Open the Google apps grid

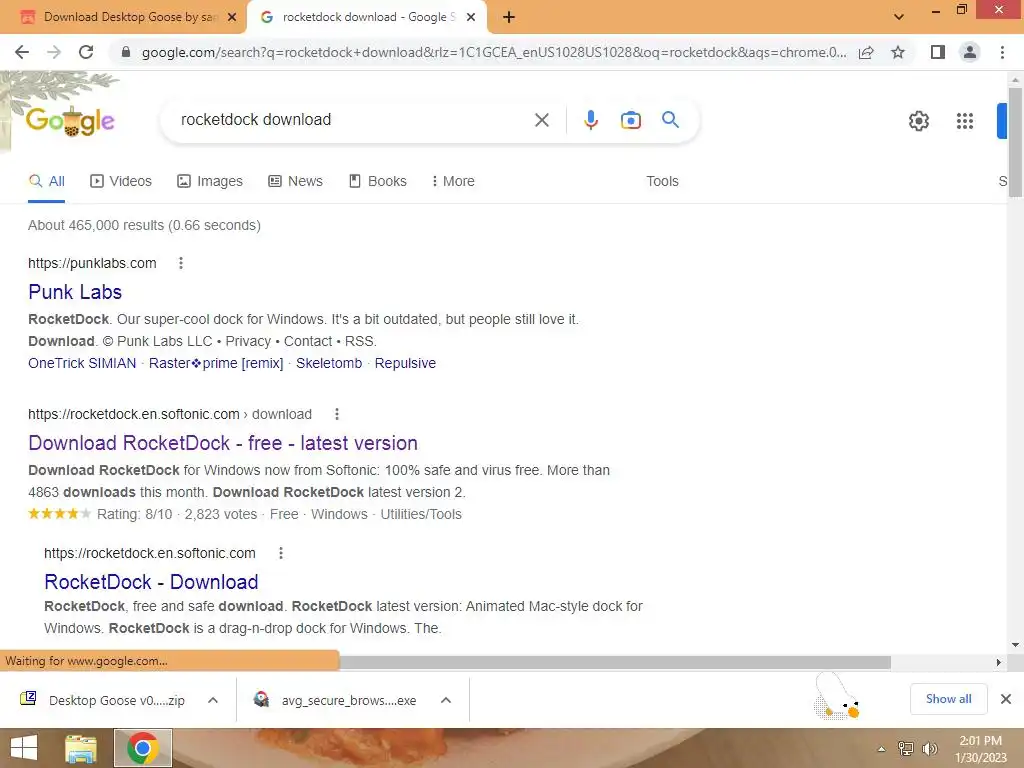click(965, 121)
